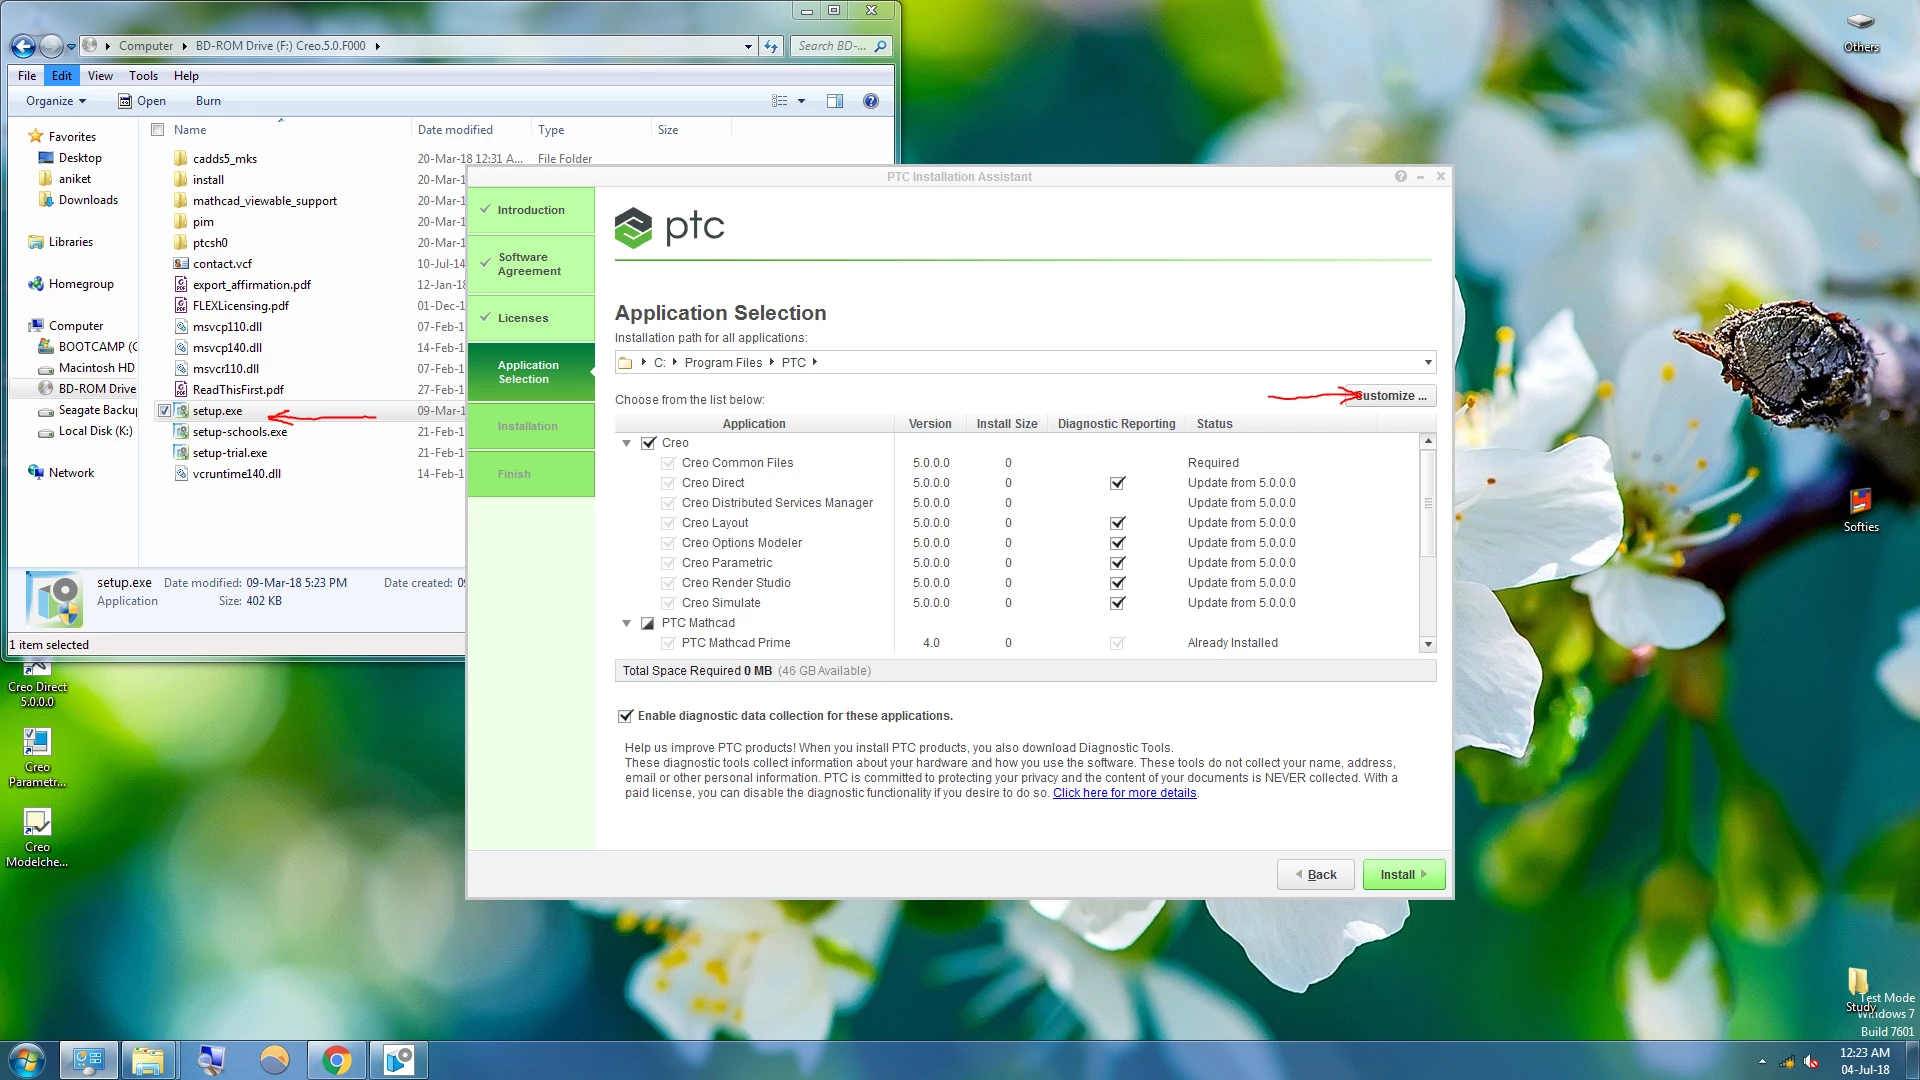Open Chrome from the taskbar

[337, 1060]
